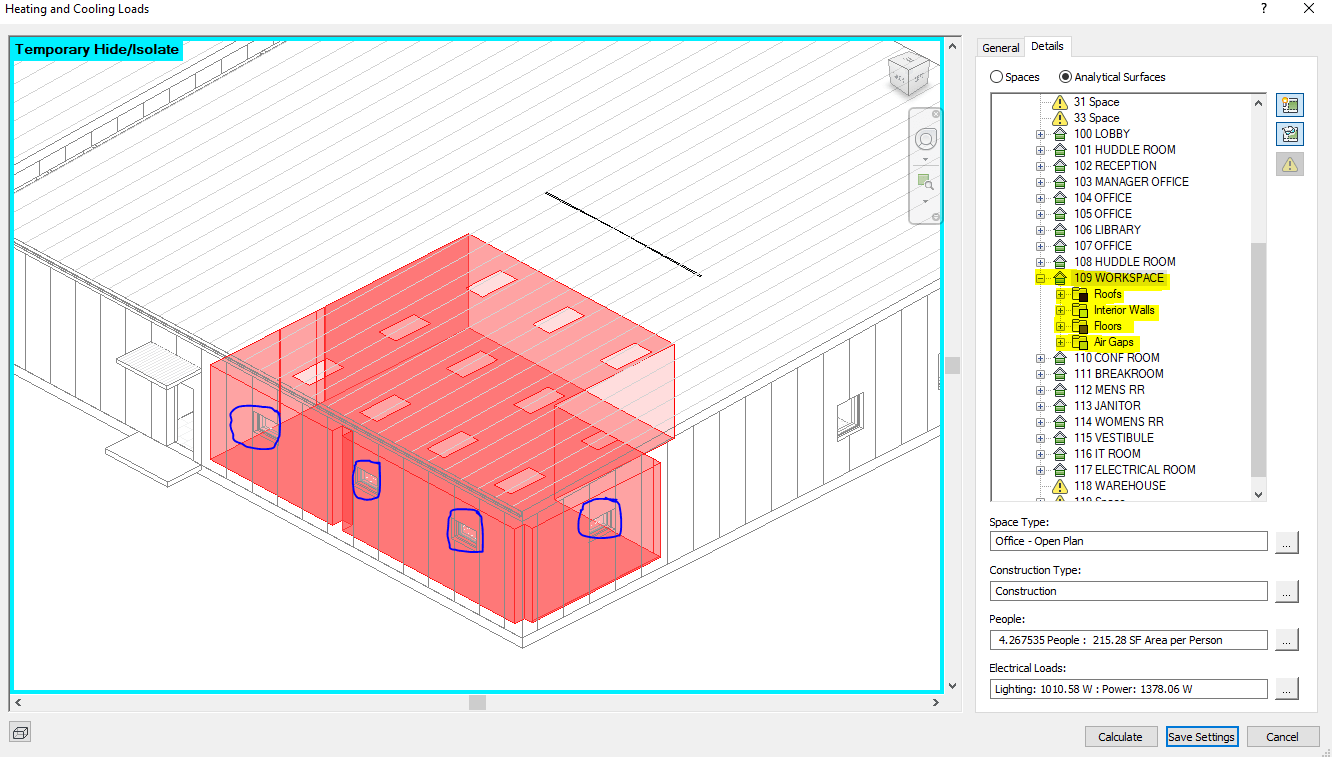Image resolution: width=1332 pixels, height=757 pixels.
Task: Click the space icon for 106 LIBRARY
Action: 1060,230
